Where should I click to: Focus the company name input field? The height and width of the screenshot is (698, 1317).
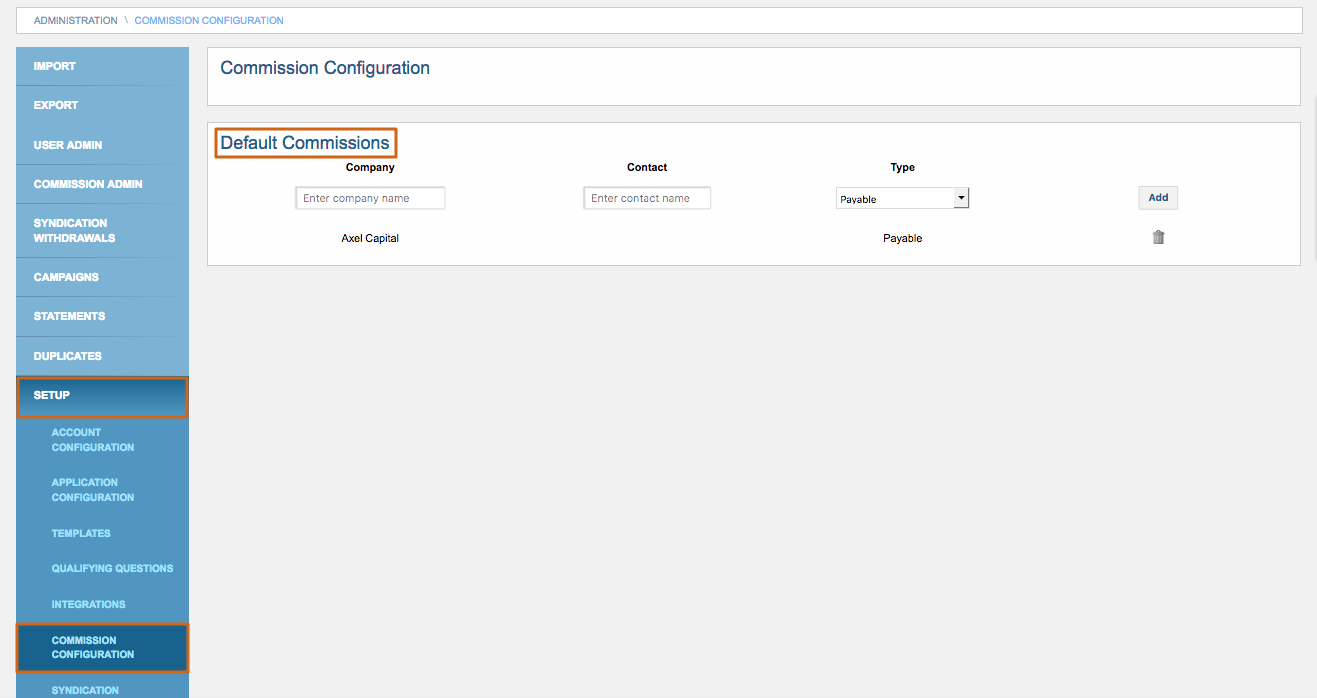pyautogui.click(x=370, y=198)
